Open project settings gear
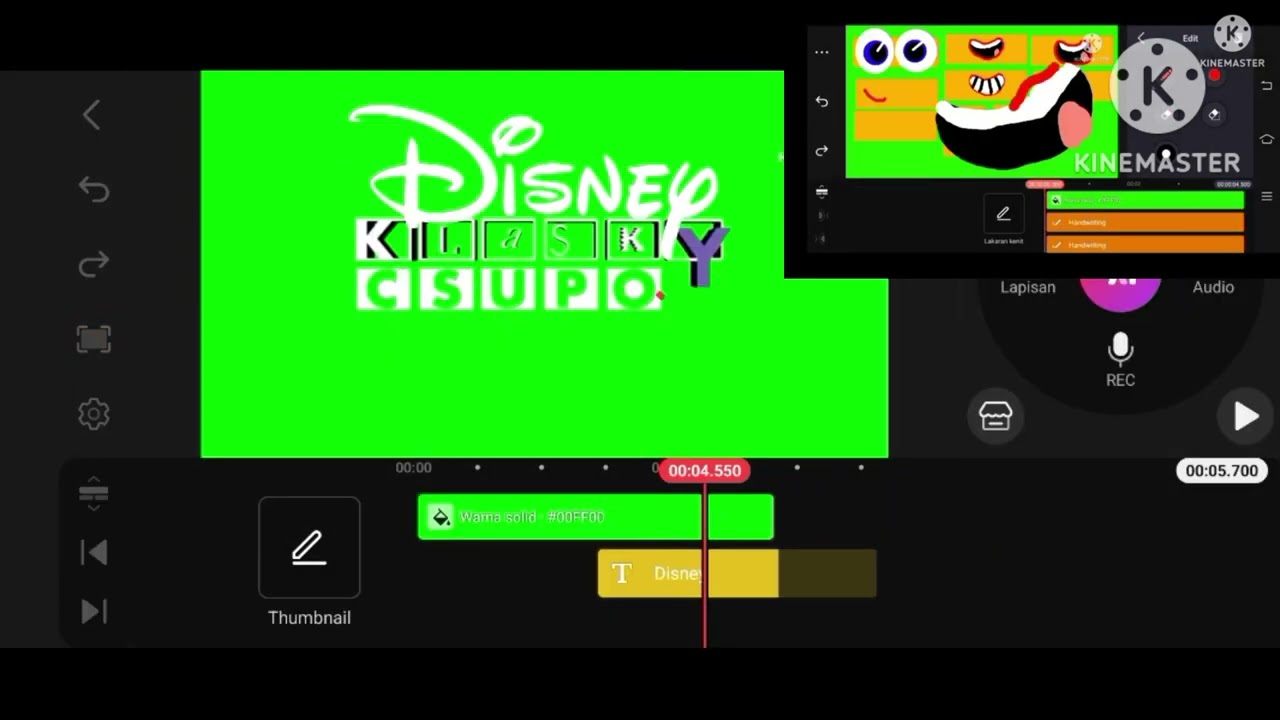The height and width of the screenshot is (720, 1280). pos(94,414)
